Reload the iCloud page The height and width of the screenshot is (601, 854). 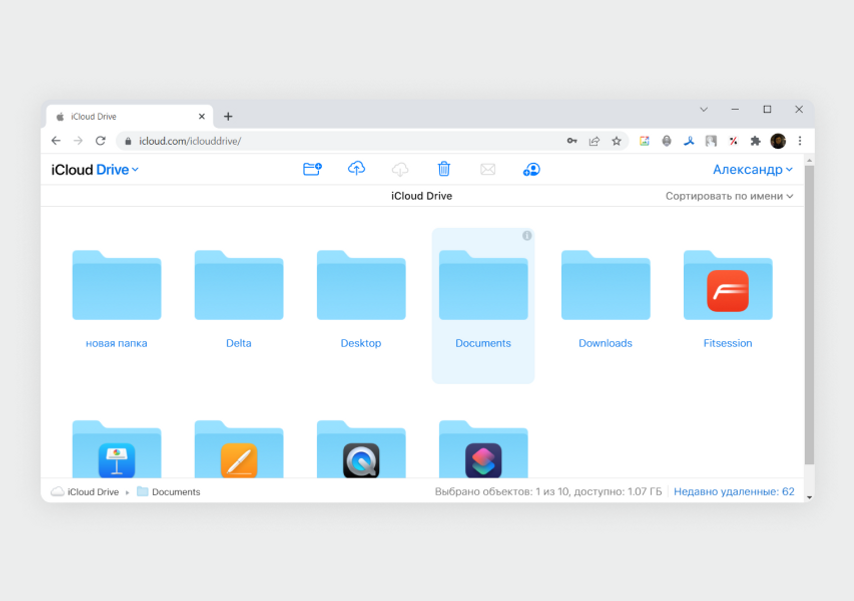pyautogui.click(x=100, y=141)
